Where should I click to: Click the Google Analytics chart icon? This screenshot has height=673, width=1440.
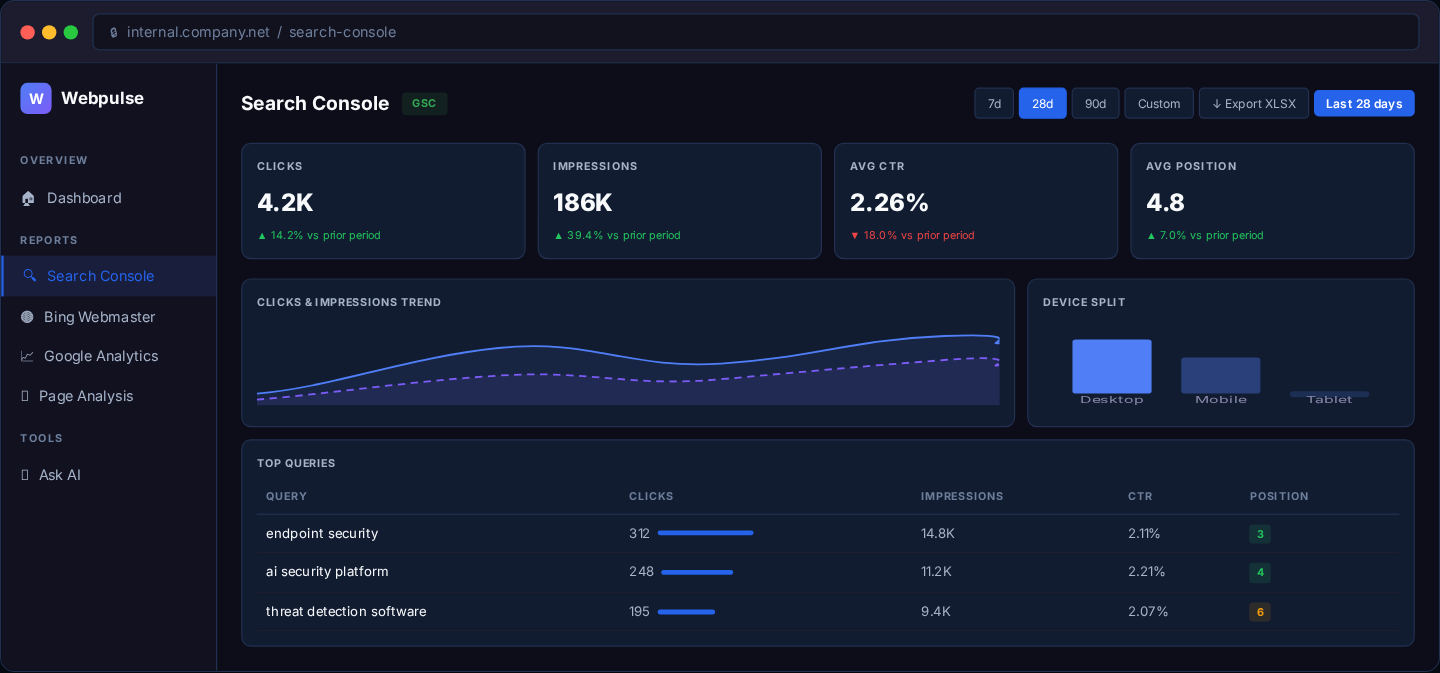tap(27, 356)
